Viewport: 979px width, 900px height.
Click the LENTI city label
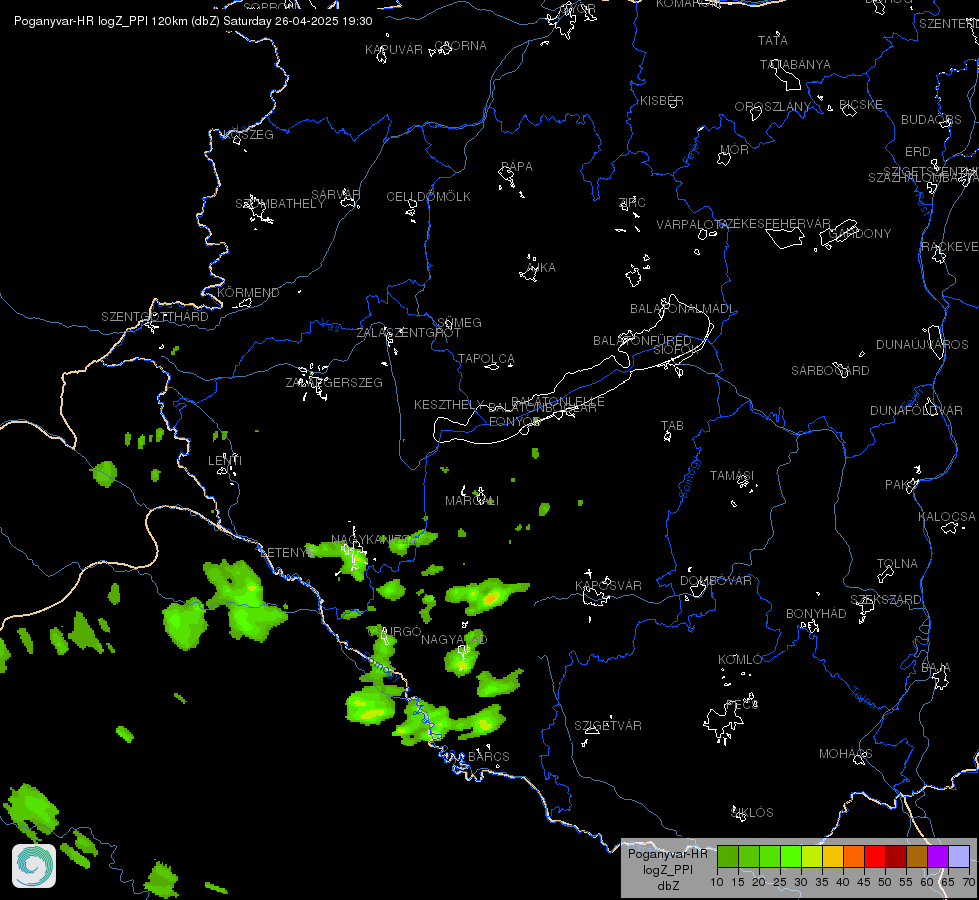(225, 460)
